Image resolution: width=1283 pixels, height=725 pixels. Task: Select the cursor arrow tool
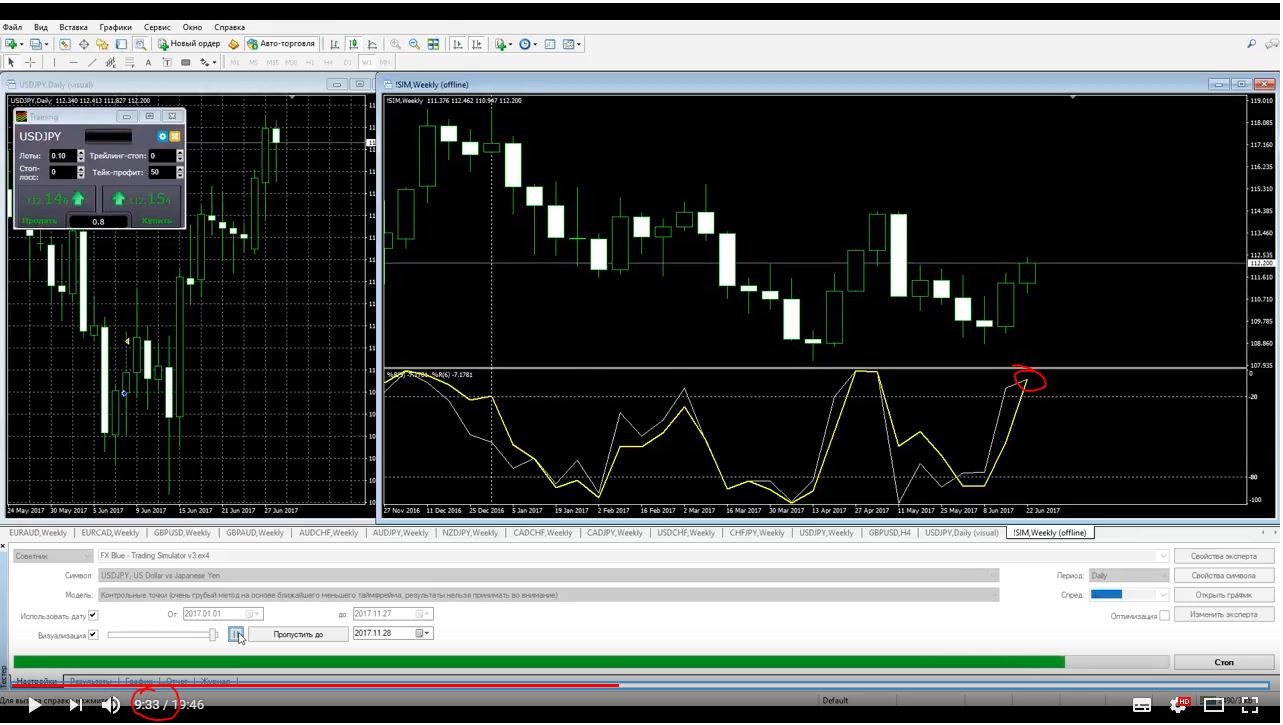[12, 62]
